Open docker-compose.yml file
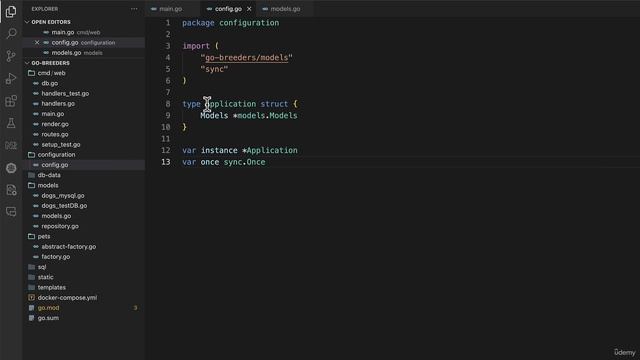The width and height of the screenshot is (640, 360). point(67,298)
